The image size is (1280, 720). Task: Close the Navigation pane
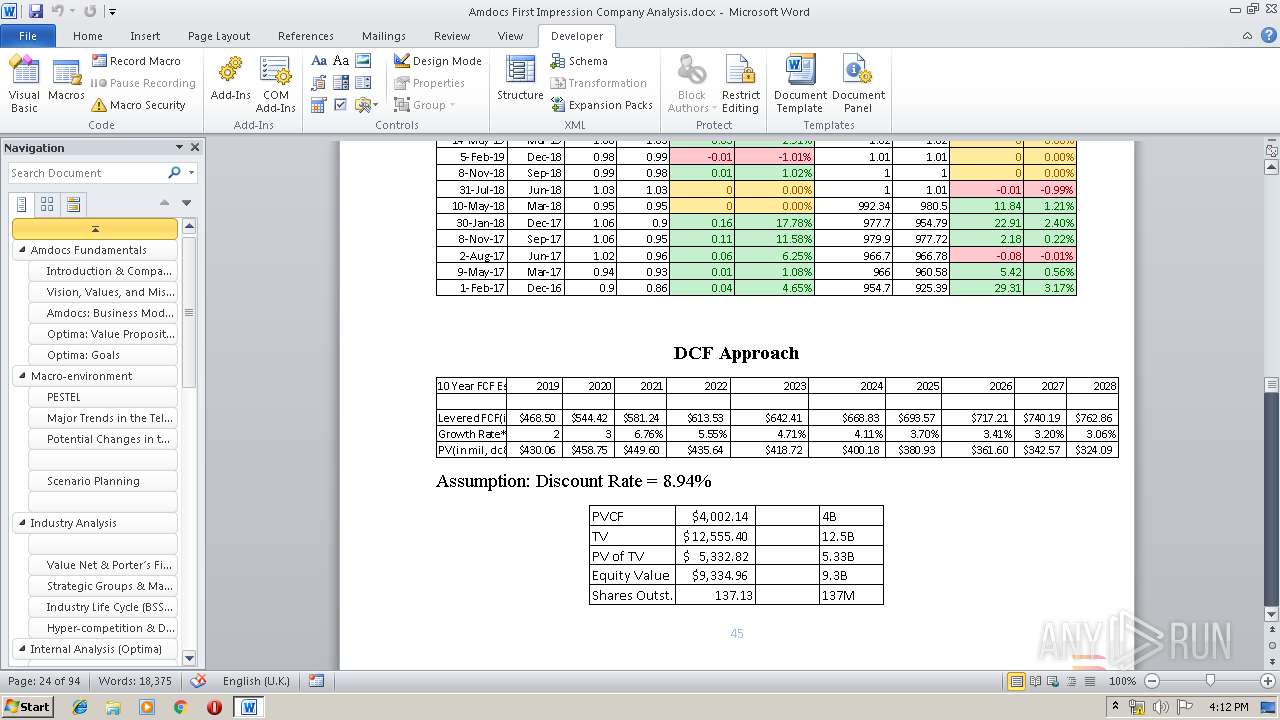click(x=195, y=147)
